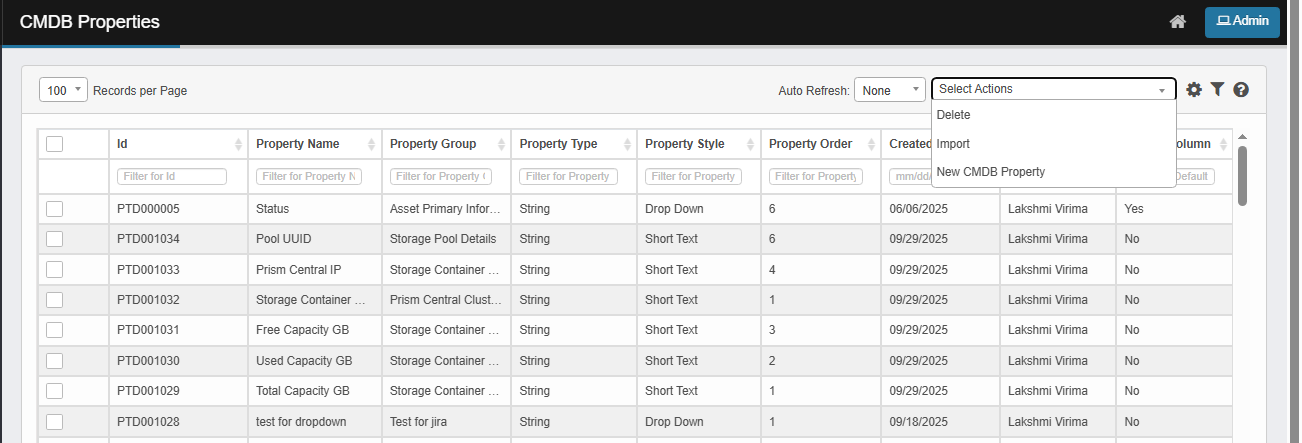This screenshot has height=443, width=1302.
Task: Sort Property Type column arrows
Action: click(627, 144)
